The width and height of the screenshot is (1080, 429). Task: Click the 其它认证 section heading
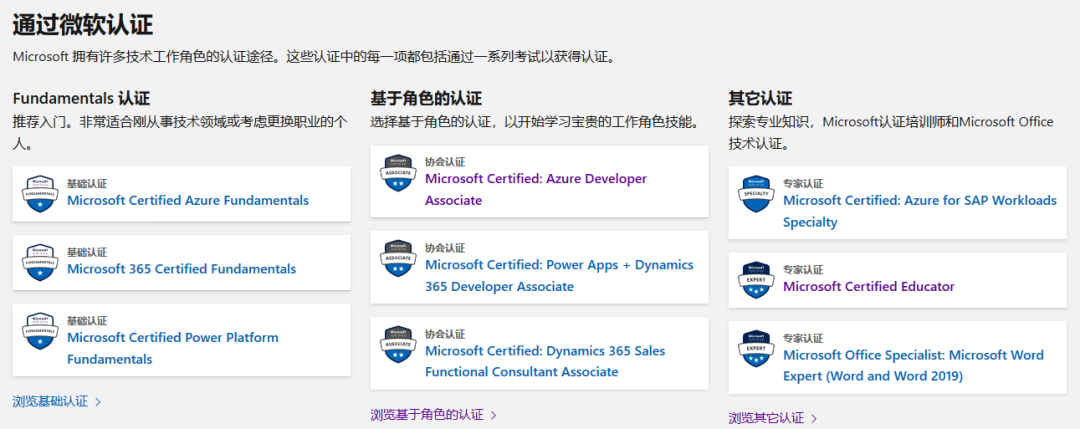[760, 98]
